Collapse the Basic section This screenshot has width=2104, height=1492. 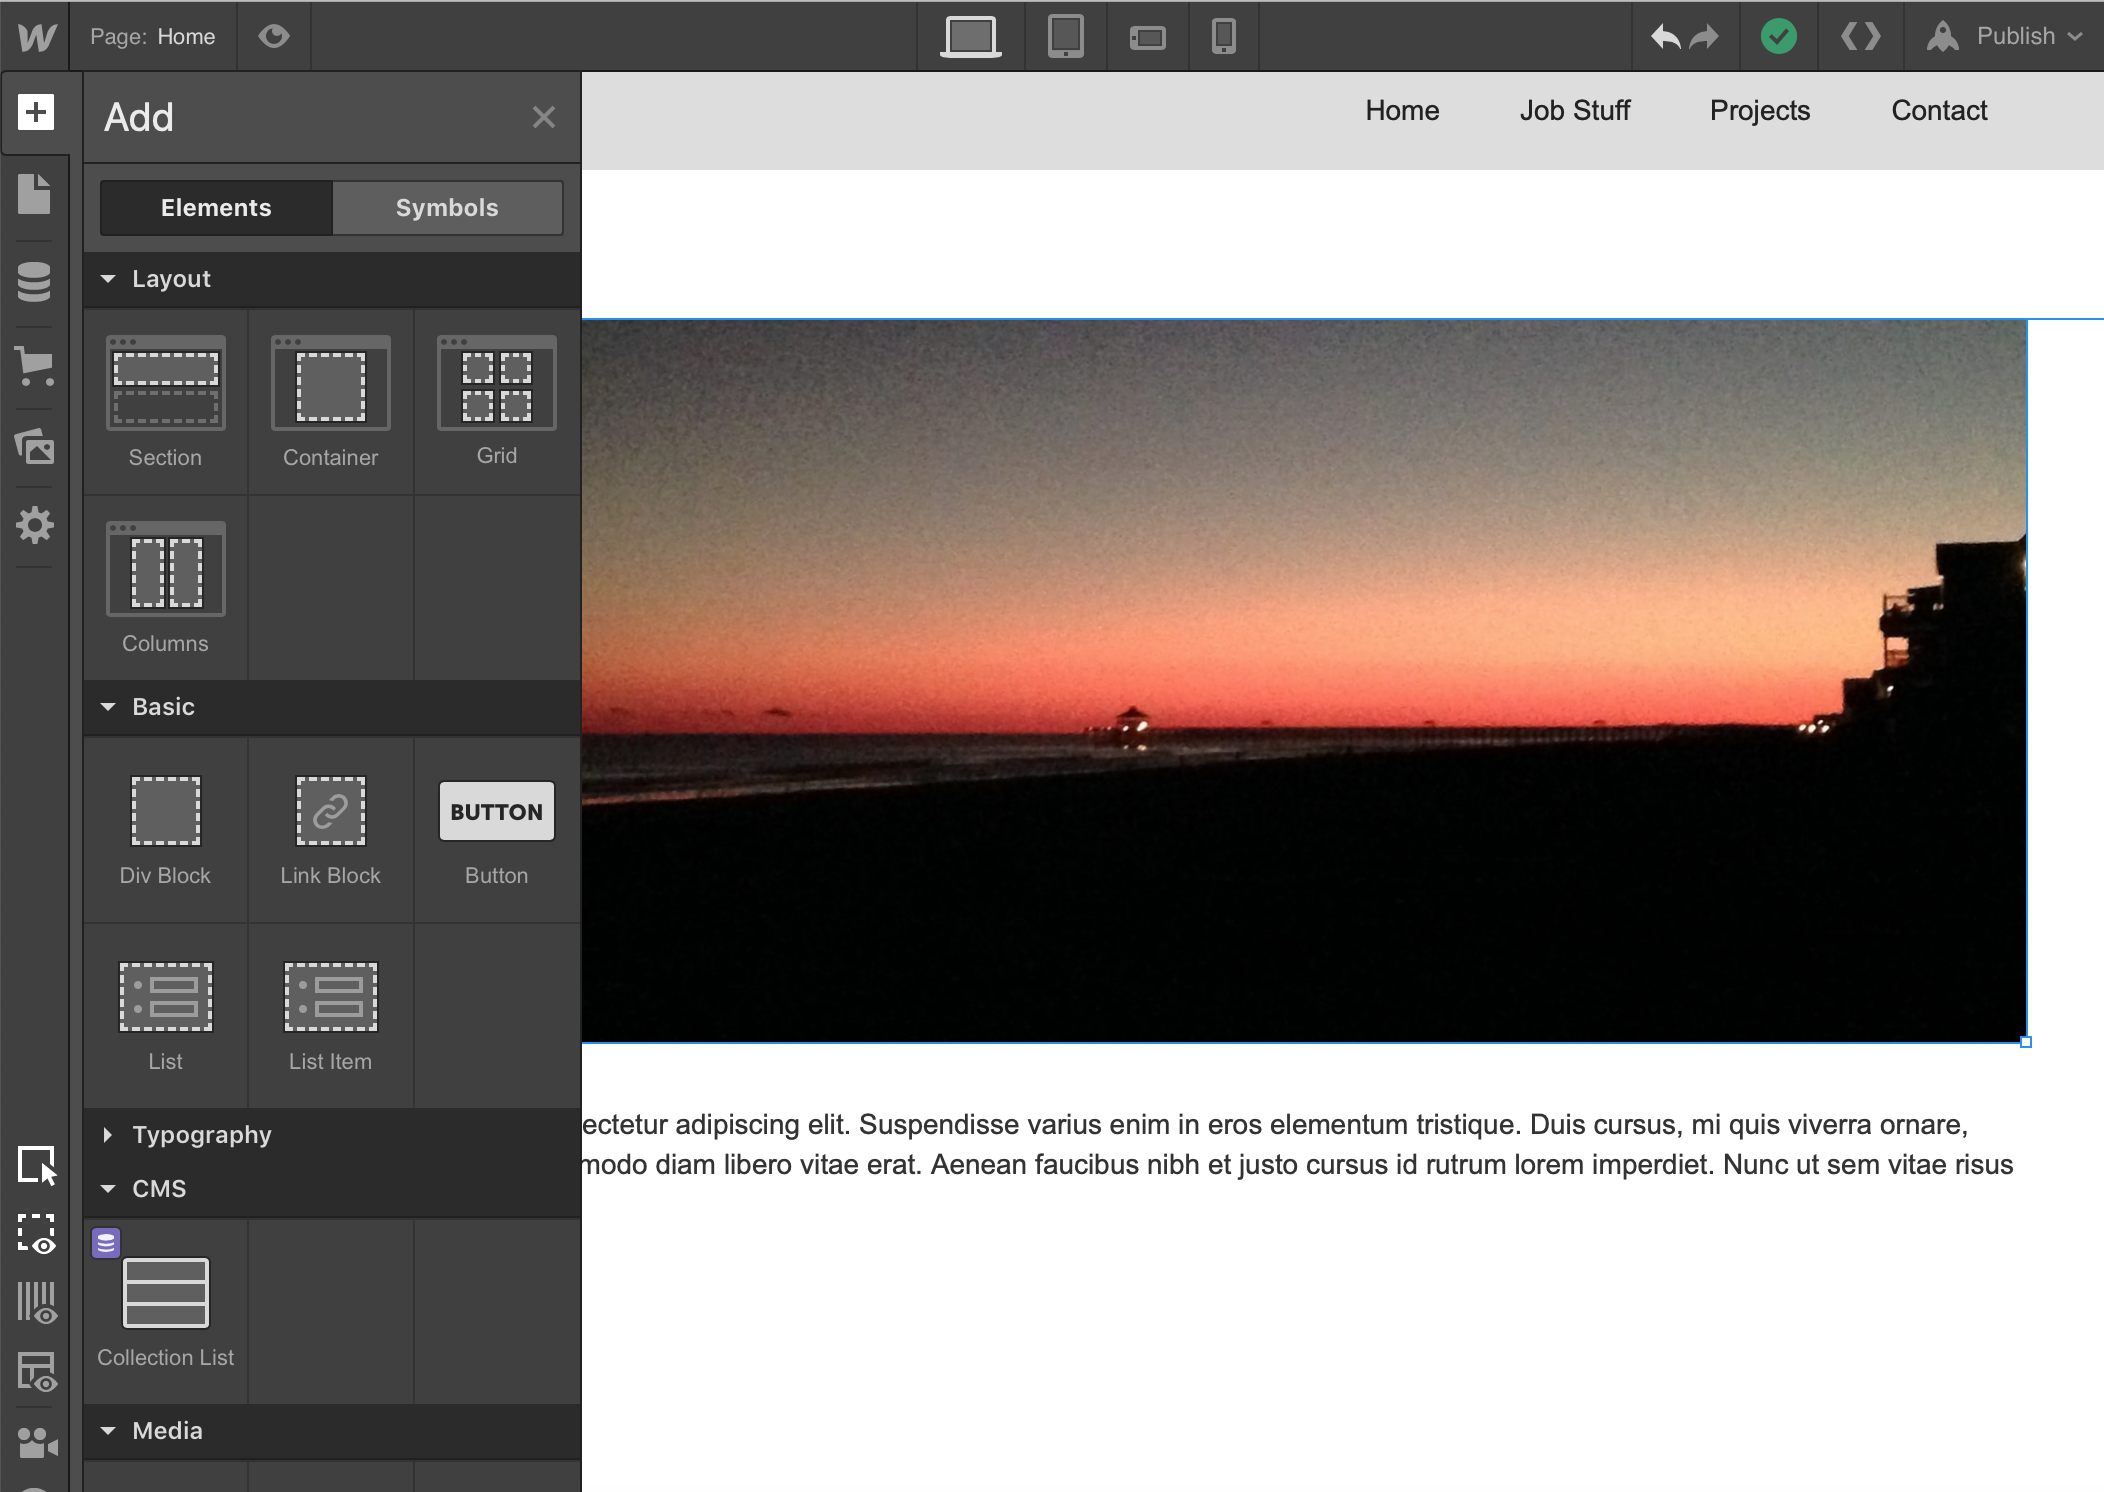tap(332, 707)
